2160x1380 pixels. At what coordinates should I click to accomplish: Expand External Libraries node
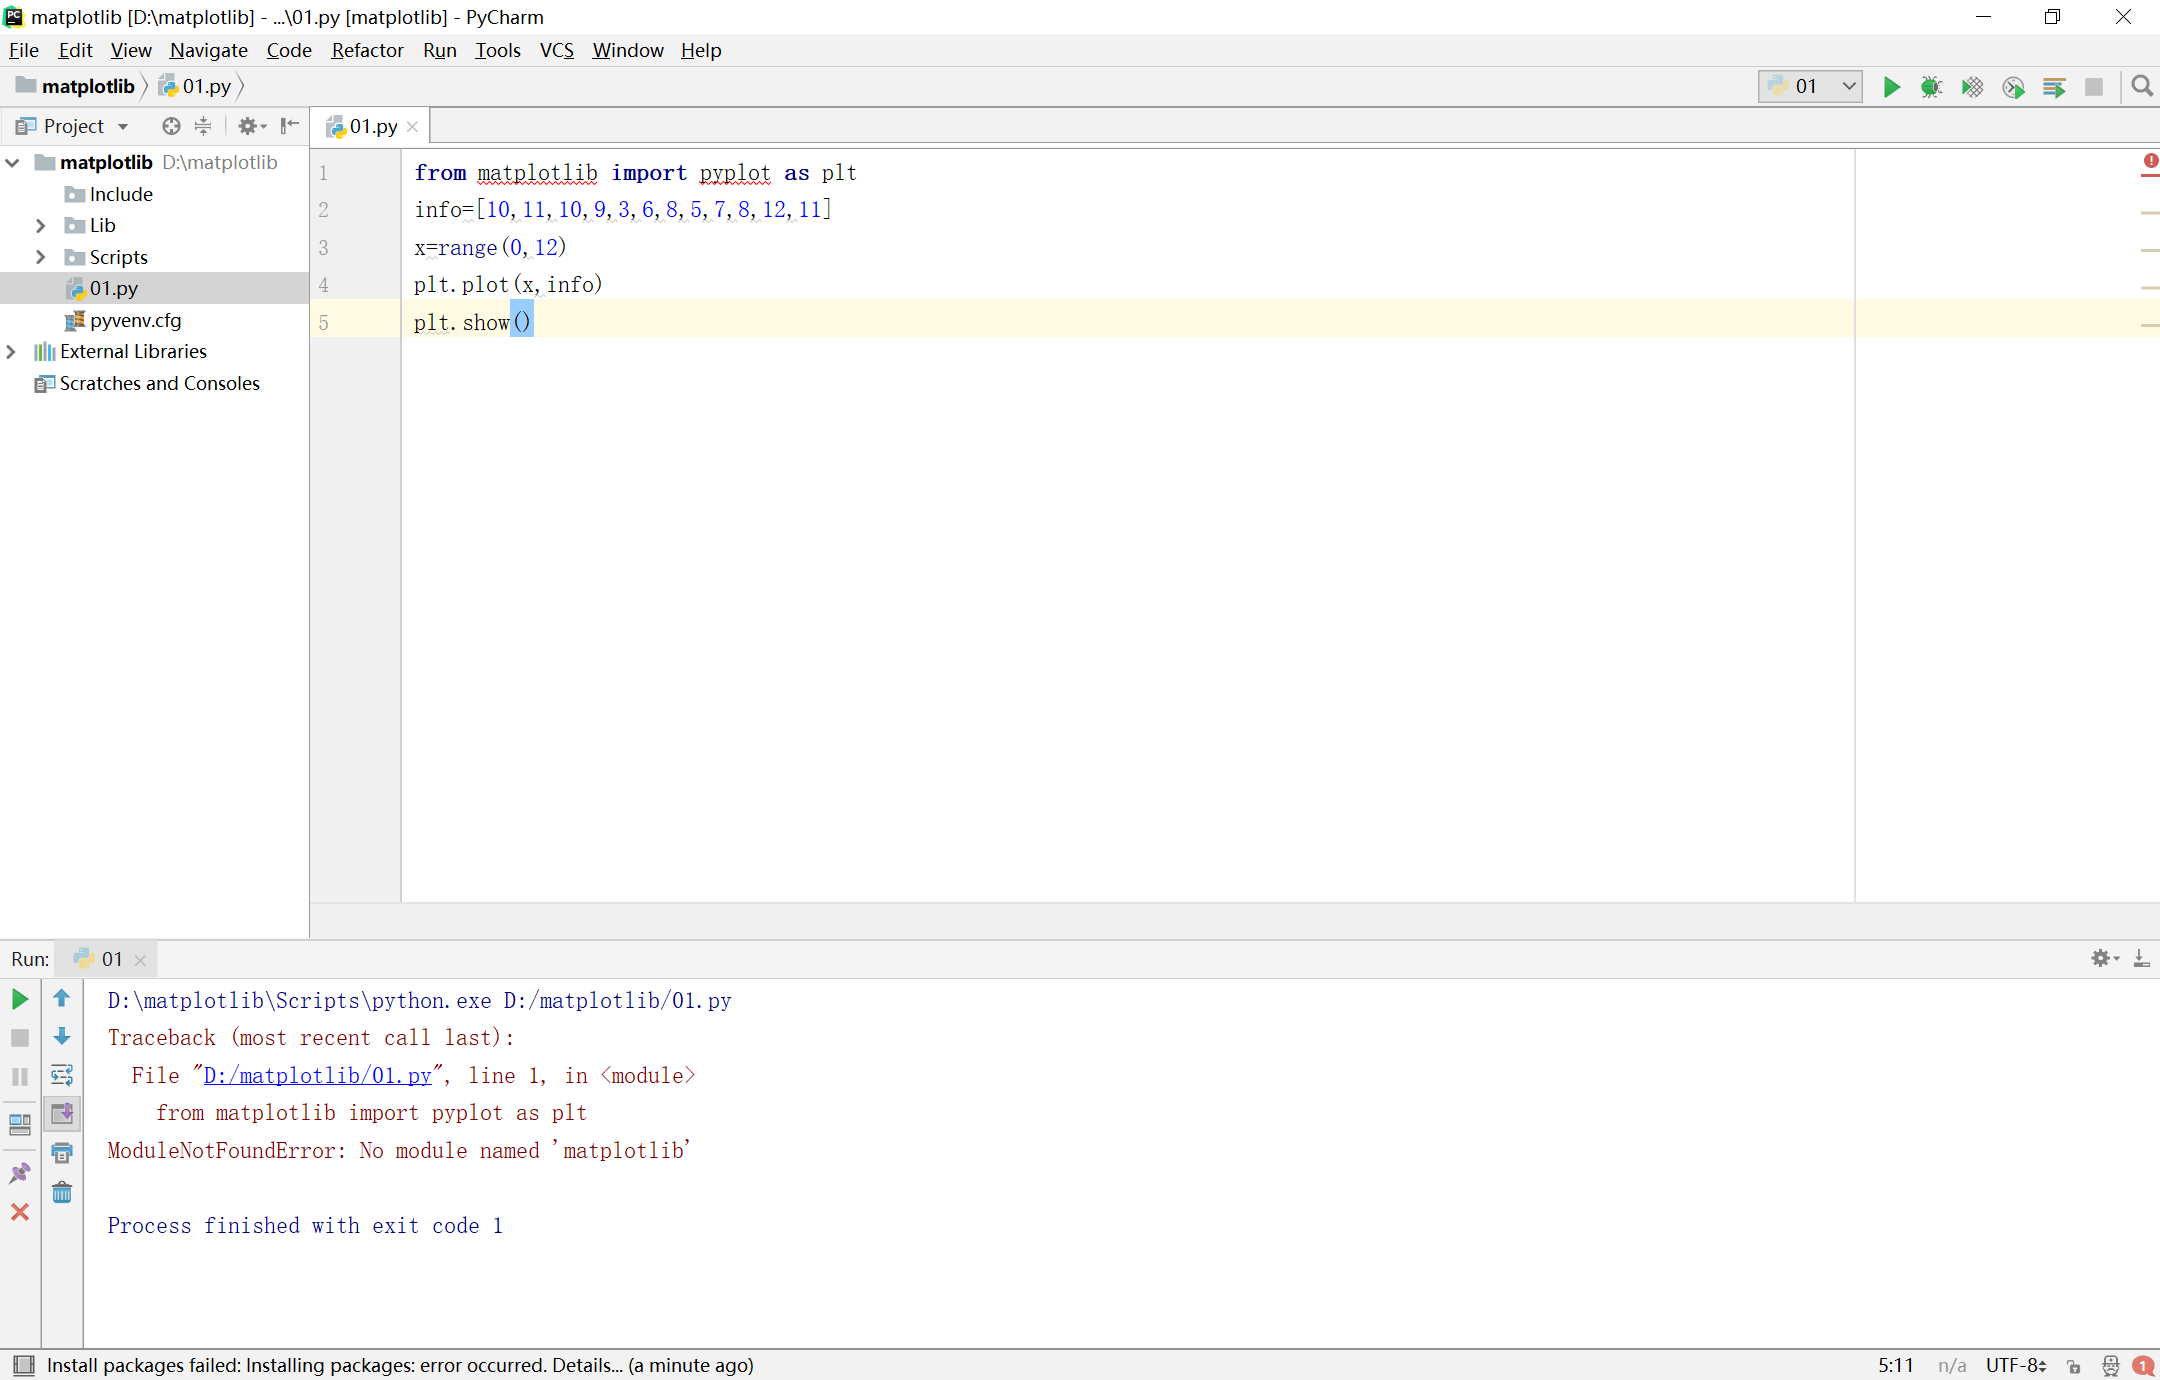click(x=11, y=351)
